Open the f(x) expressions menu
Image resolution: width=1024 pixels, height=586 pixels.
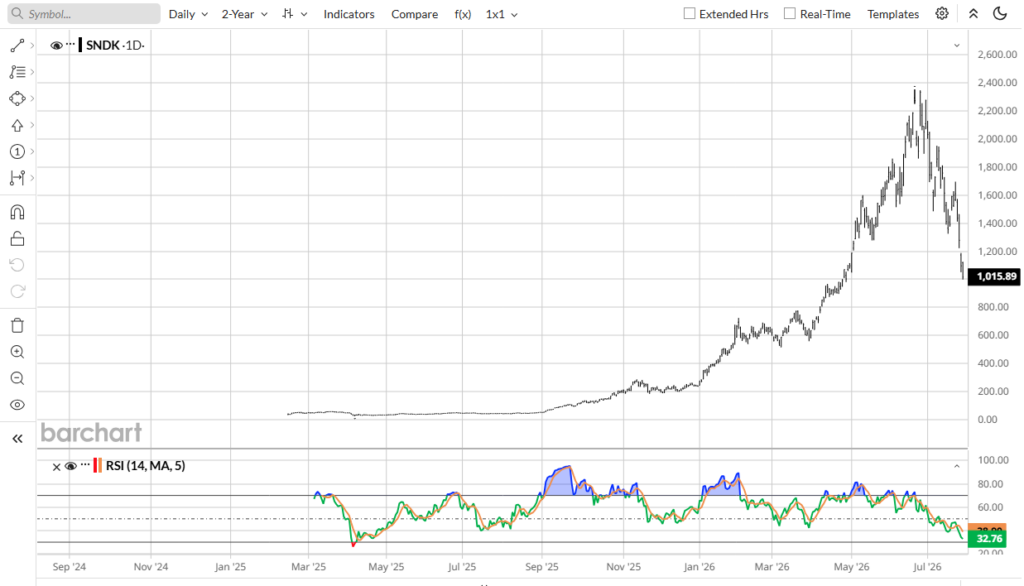[462, 14]
